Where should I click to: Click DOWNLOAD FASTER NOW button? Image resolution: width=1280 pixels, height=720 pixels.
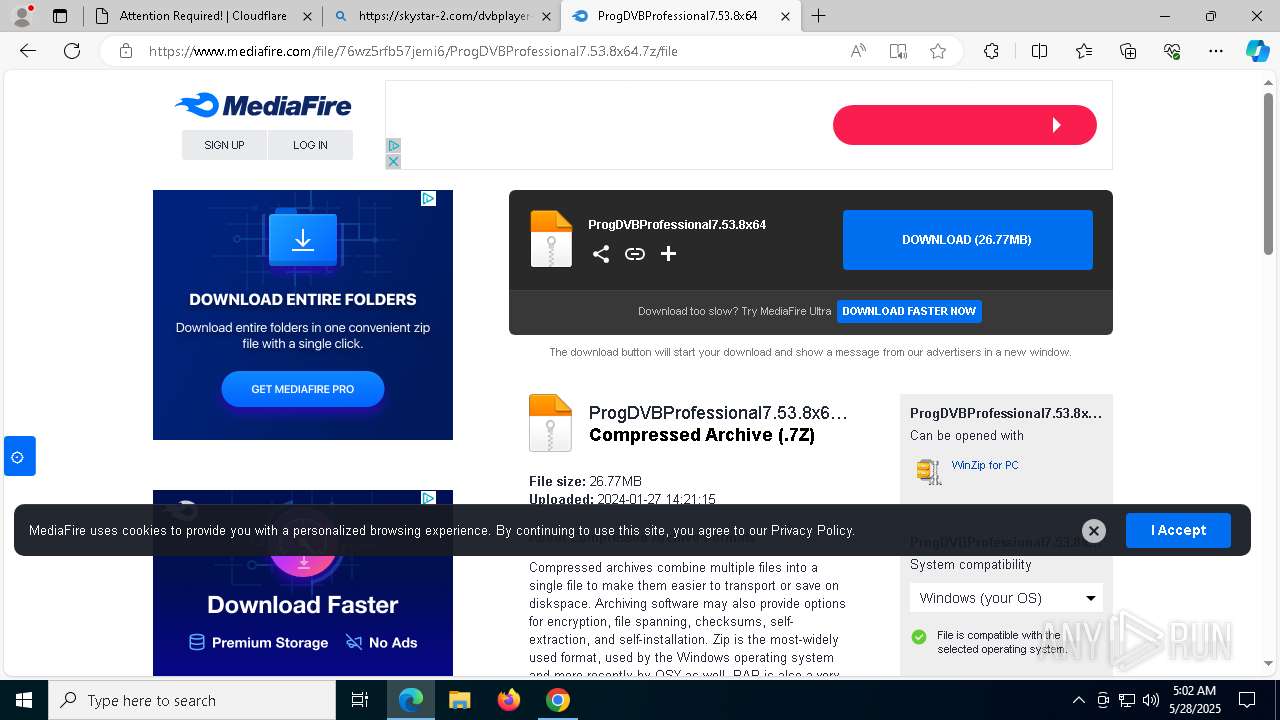(x=909, y=311)
